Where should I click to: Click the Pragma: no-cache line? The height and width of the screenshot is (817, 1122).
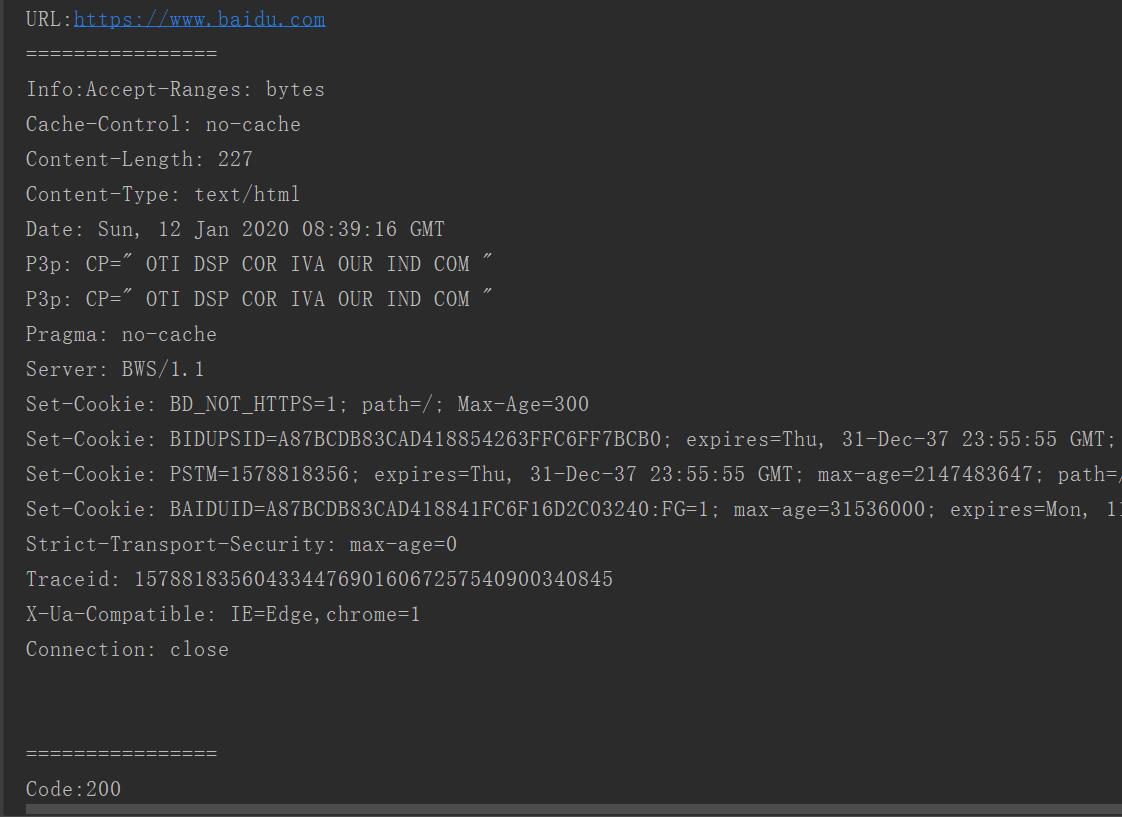point(121,335)
